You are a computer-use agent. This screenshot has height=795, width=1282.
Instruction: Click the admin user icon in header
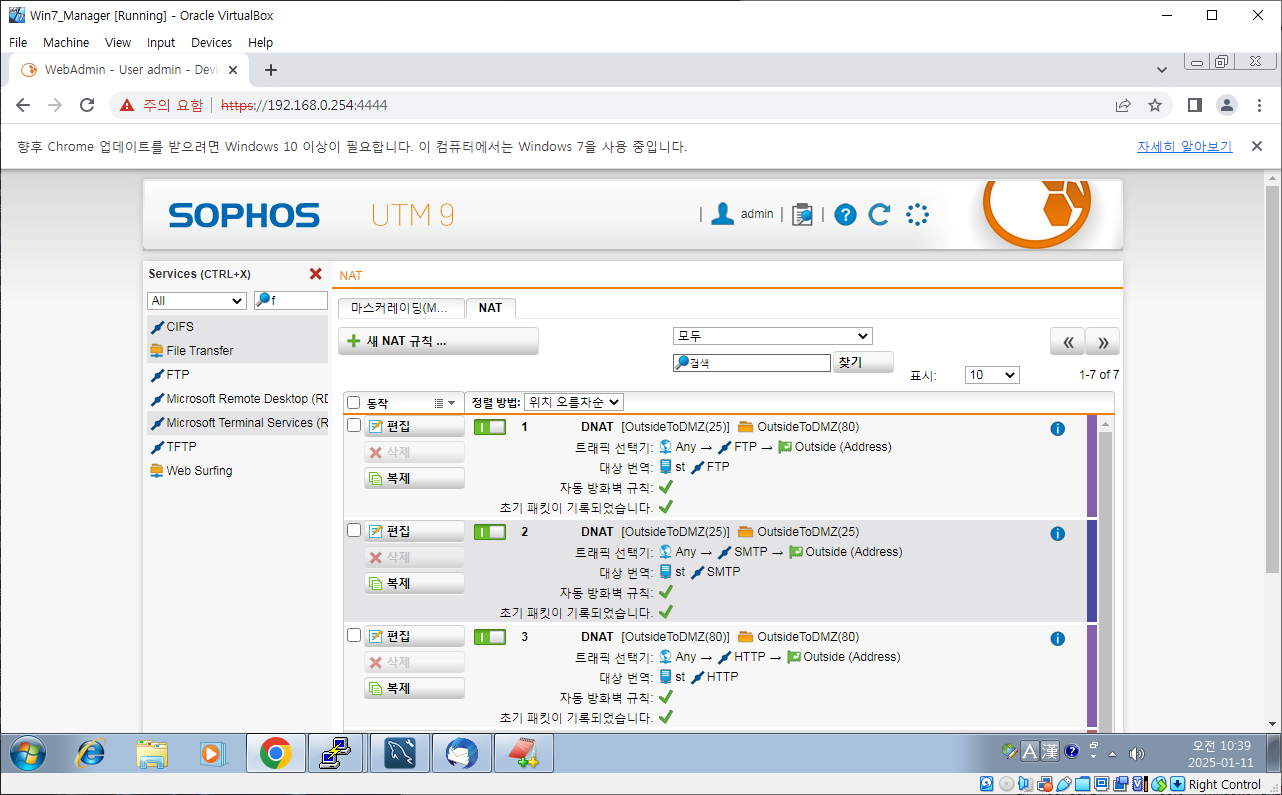722,214
